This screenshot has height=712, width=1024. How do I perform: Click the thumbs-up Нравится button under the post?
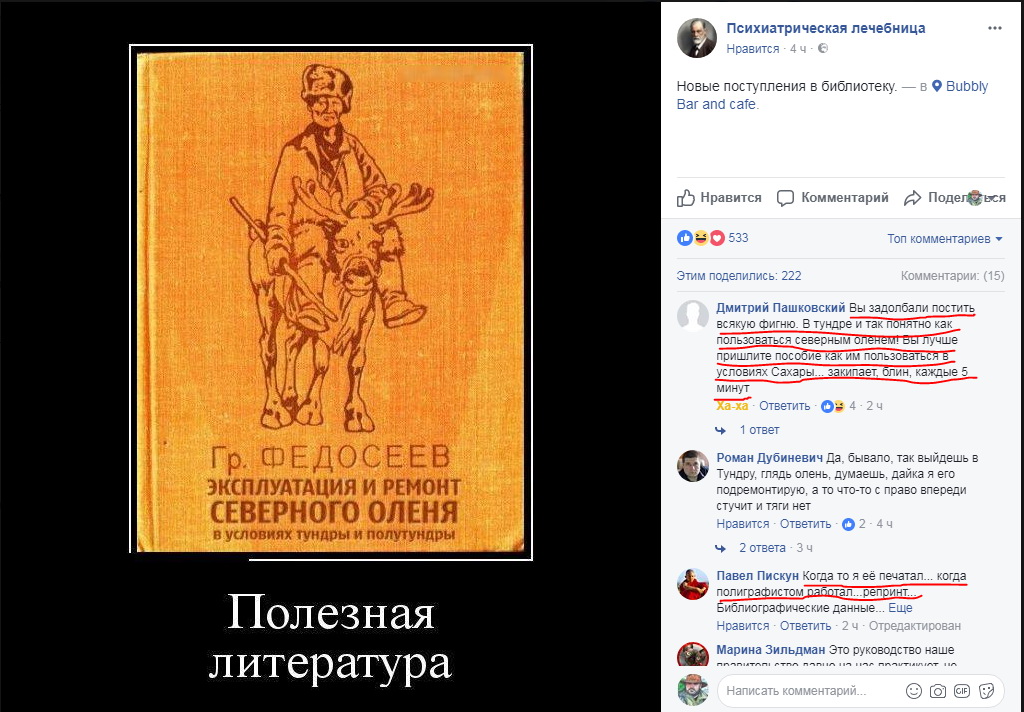click(x=719, y=198)
